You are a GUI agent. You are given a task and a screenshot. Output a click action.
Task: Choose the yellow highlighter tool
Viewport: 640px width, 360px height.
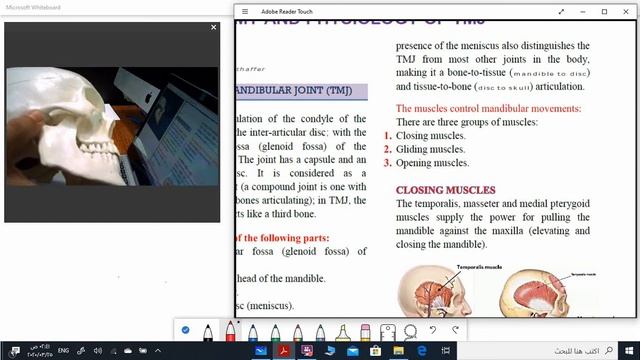343,332
